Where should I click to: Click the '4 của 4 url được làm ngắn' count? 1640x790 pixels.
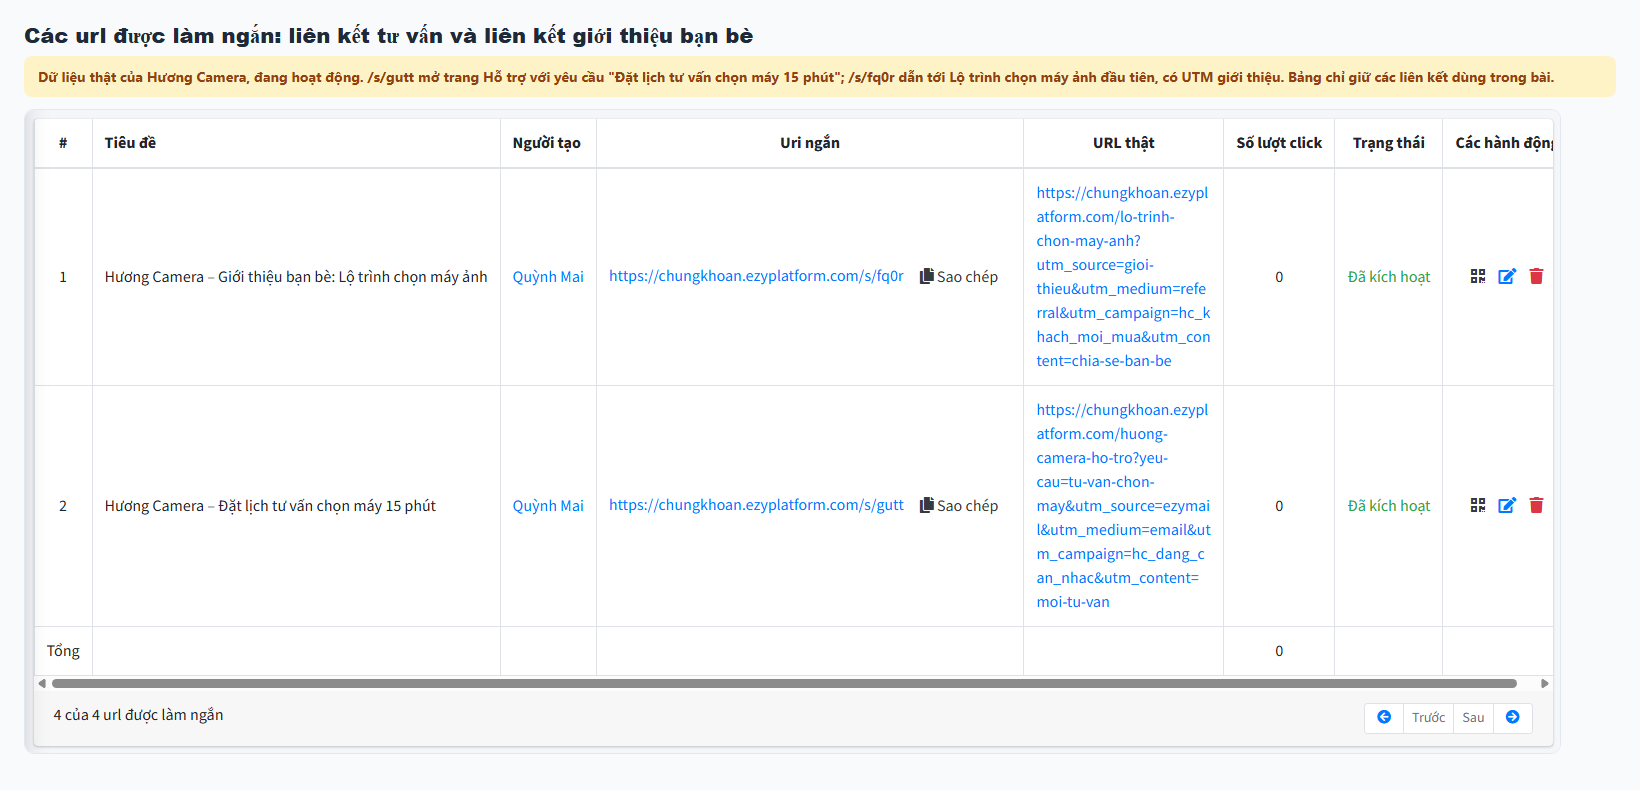pos(138,715)
